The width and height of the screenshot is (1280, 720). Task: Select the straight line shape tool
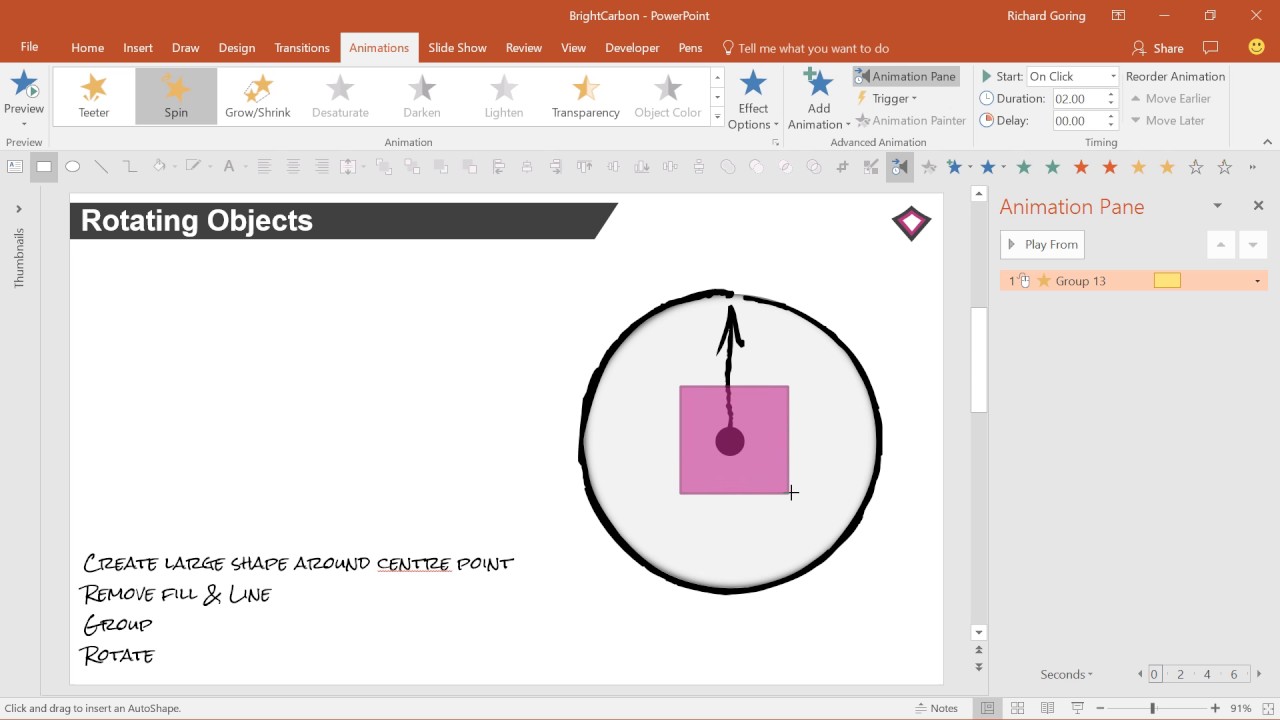(x=101, y=167)
